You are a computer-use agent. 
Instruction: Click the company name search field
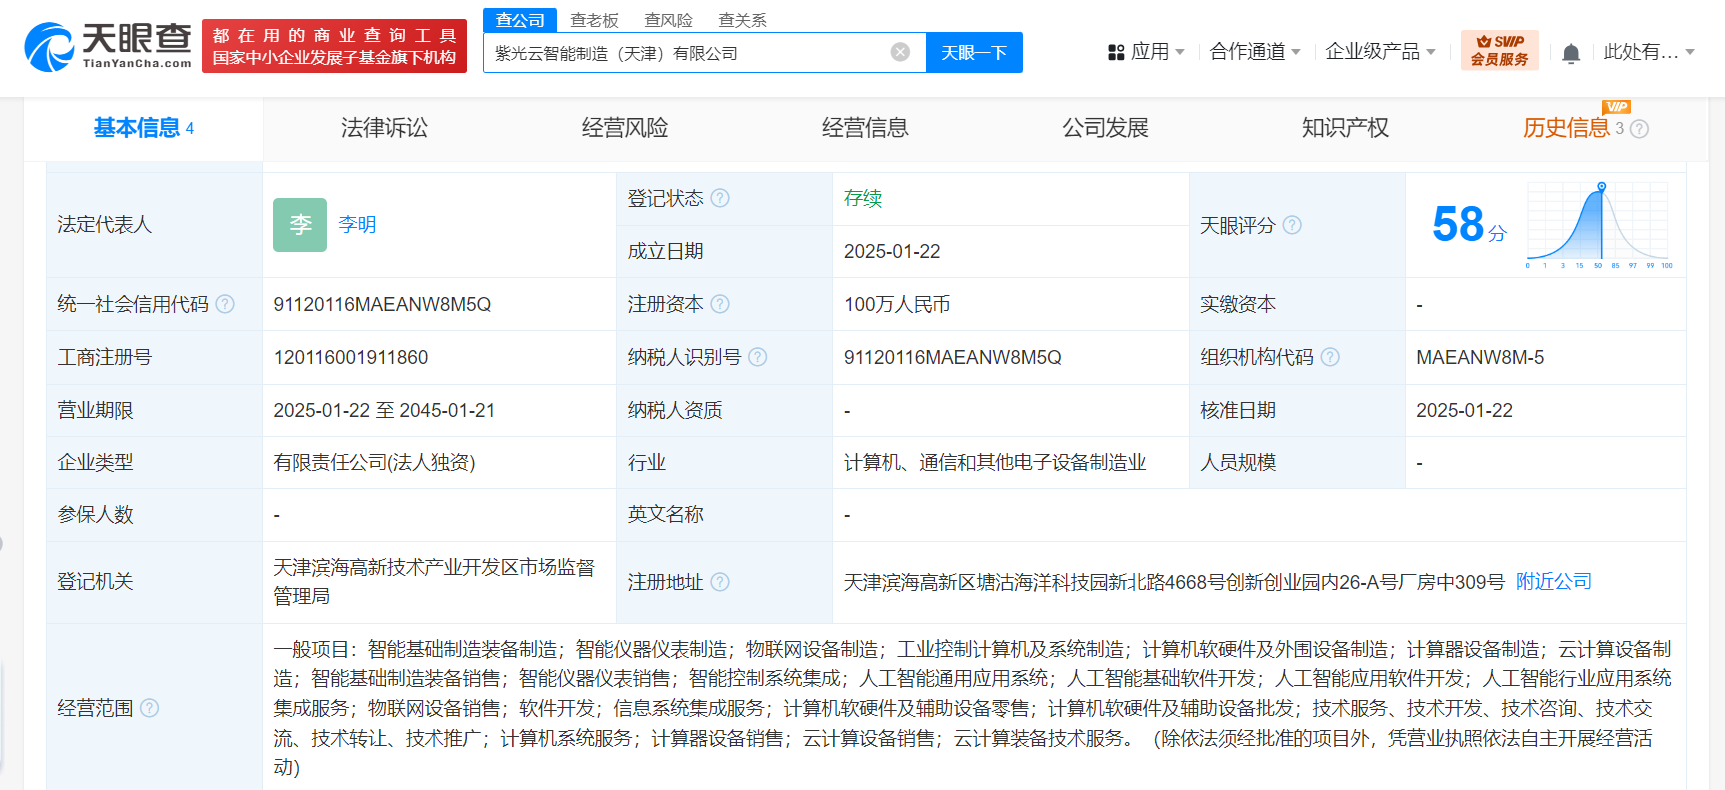click(x=685, y=53)
